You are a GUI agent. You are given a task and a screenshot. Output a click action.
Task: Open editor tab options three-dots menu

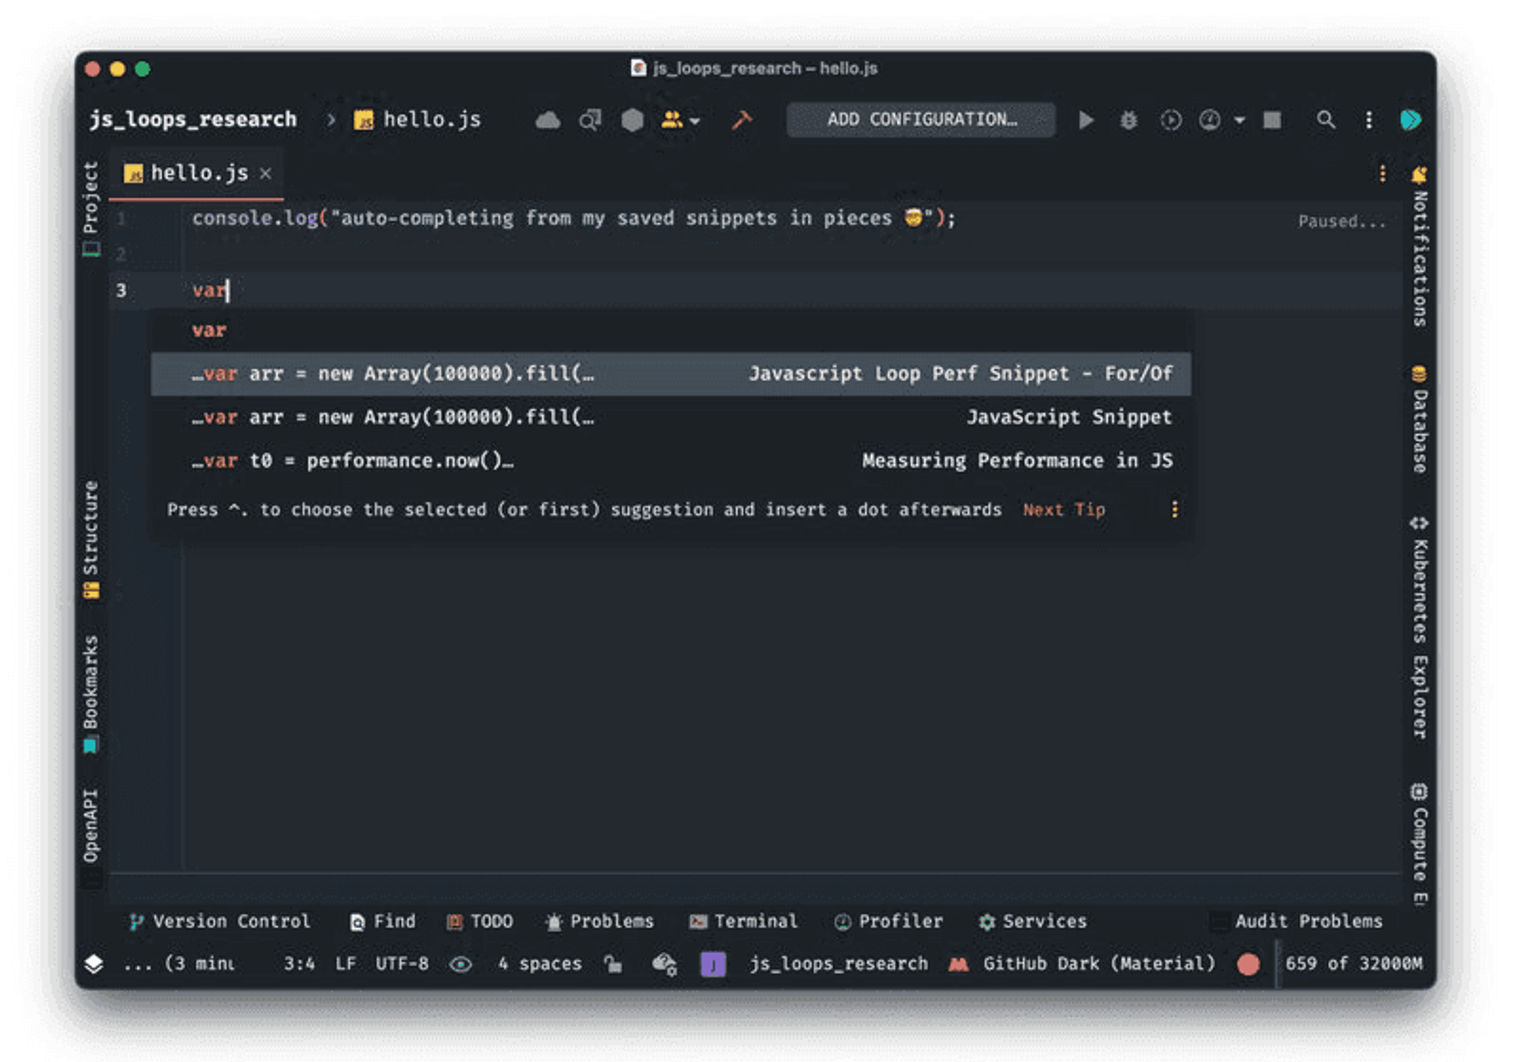click(1382, 174)
